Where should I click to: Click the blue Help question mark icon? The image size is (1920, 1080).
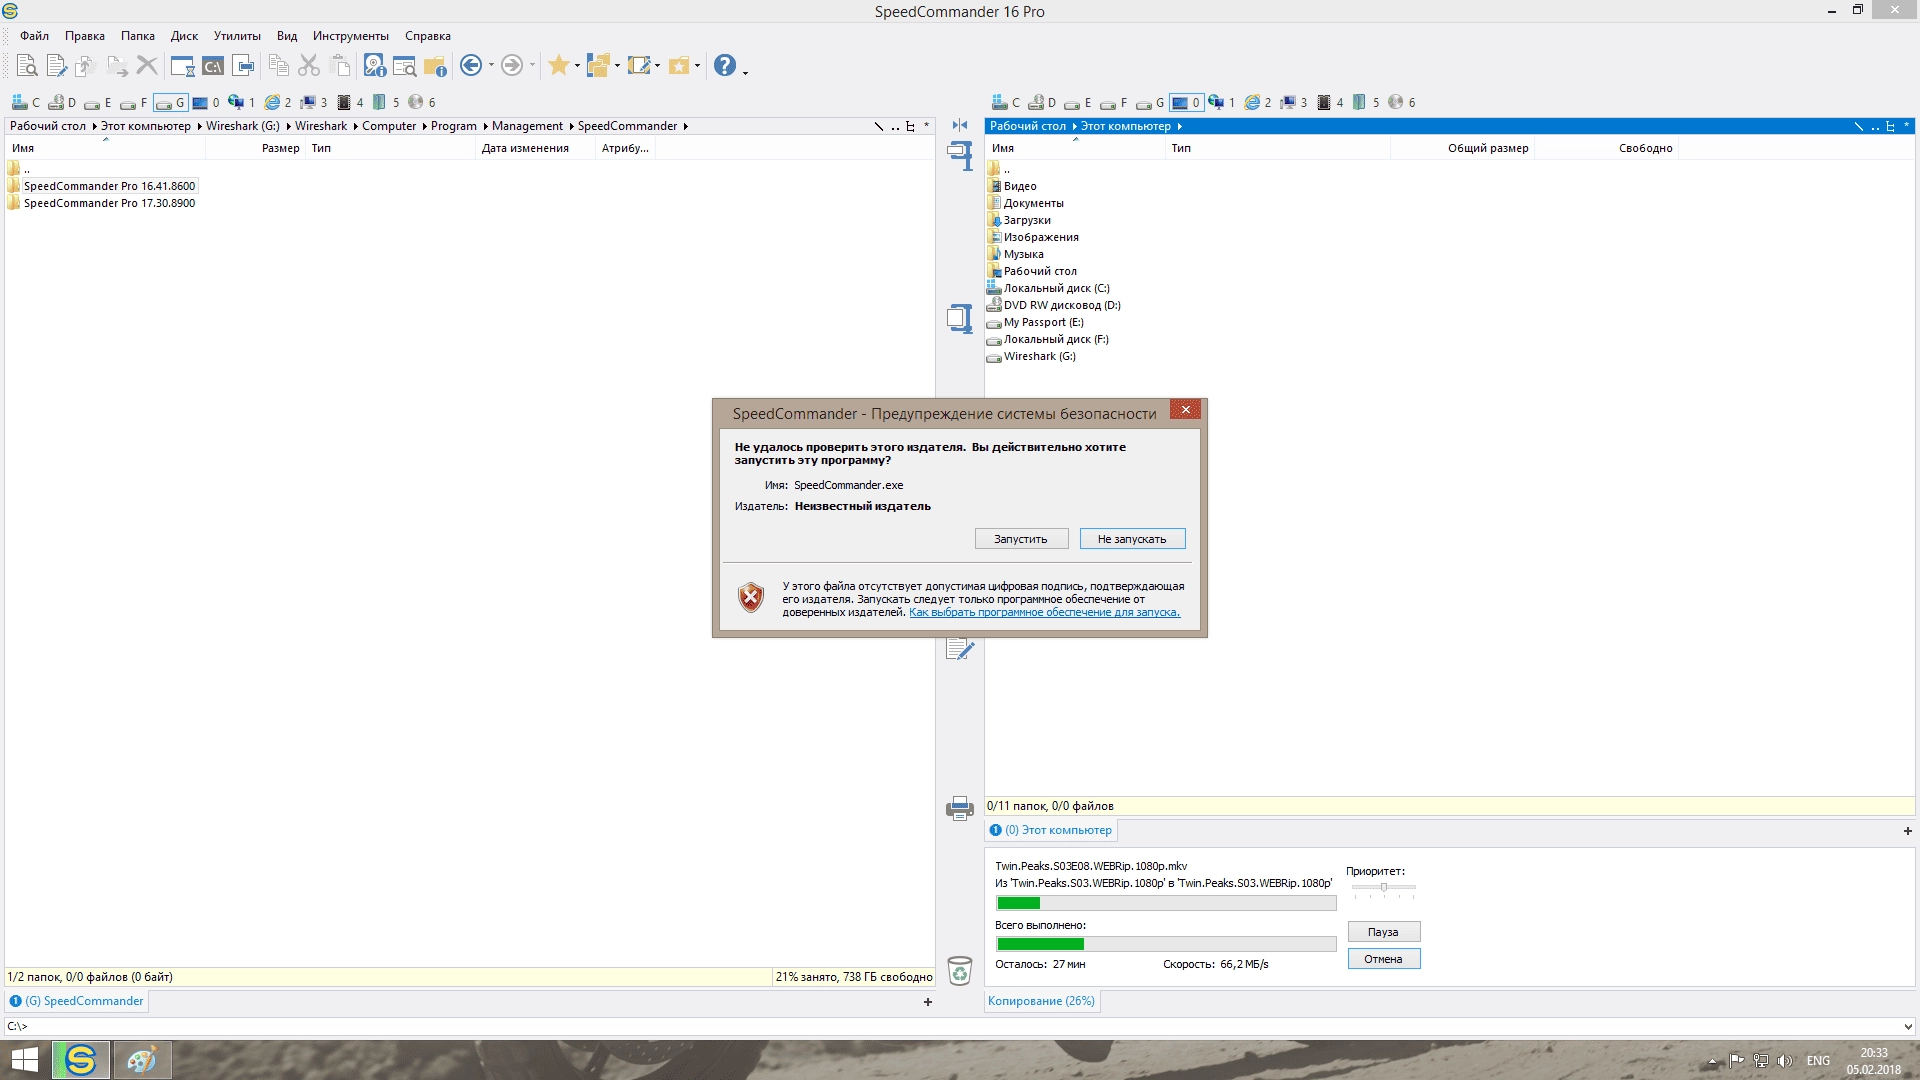tap(725, 66)
